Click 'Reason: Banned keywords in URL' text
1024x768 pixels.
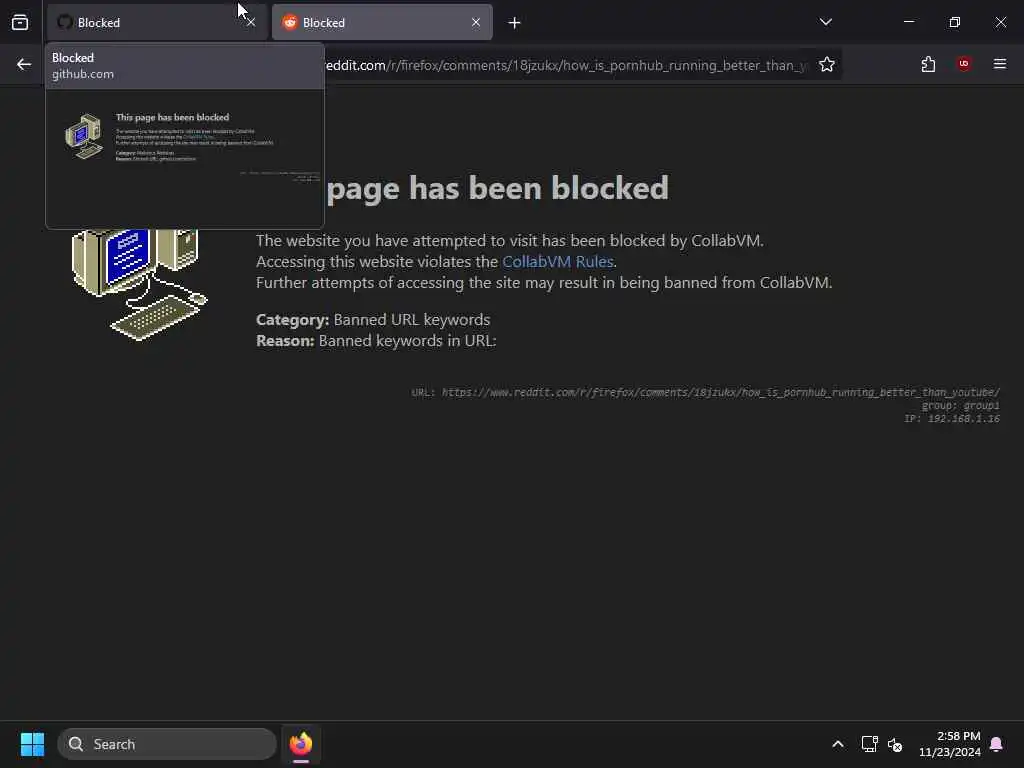click(376, 340)
